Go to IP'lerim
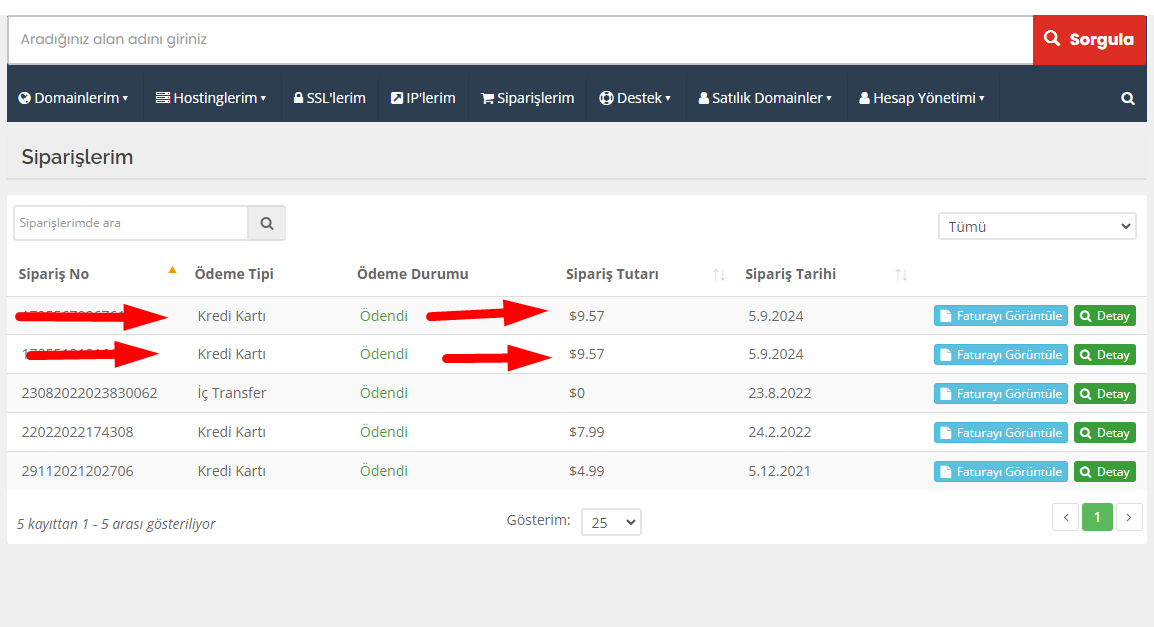This screenshot has width=1154, height=627. point(423,98)
